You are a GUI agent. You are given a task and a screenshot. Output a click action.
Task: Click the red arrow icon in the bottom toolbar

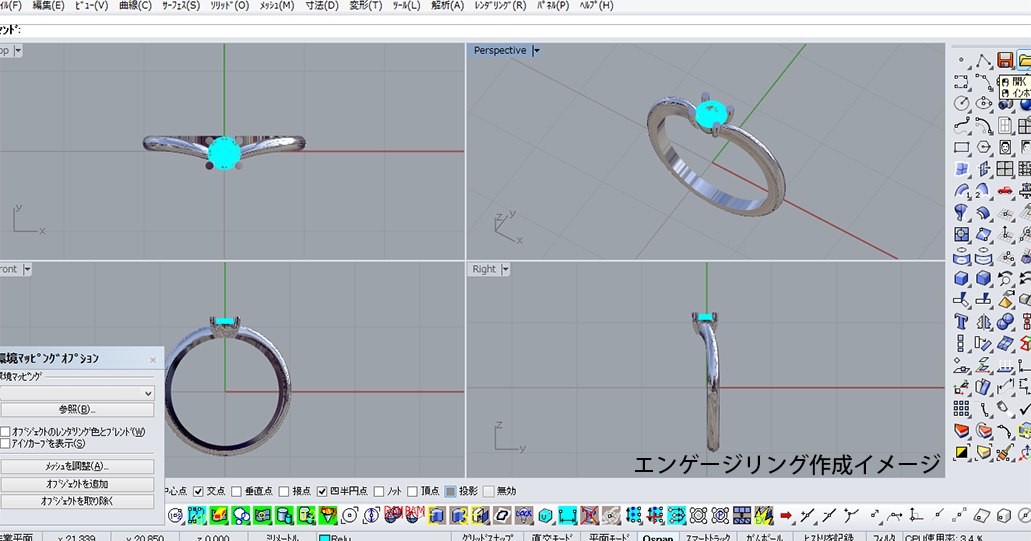coord(785,515)
